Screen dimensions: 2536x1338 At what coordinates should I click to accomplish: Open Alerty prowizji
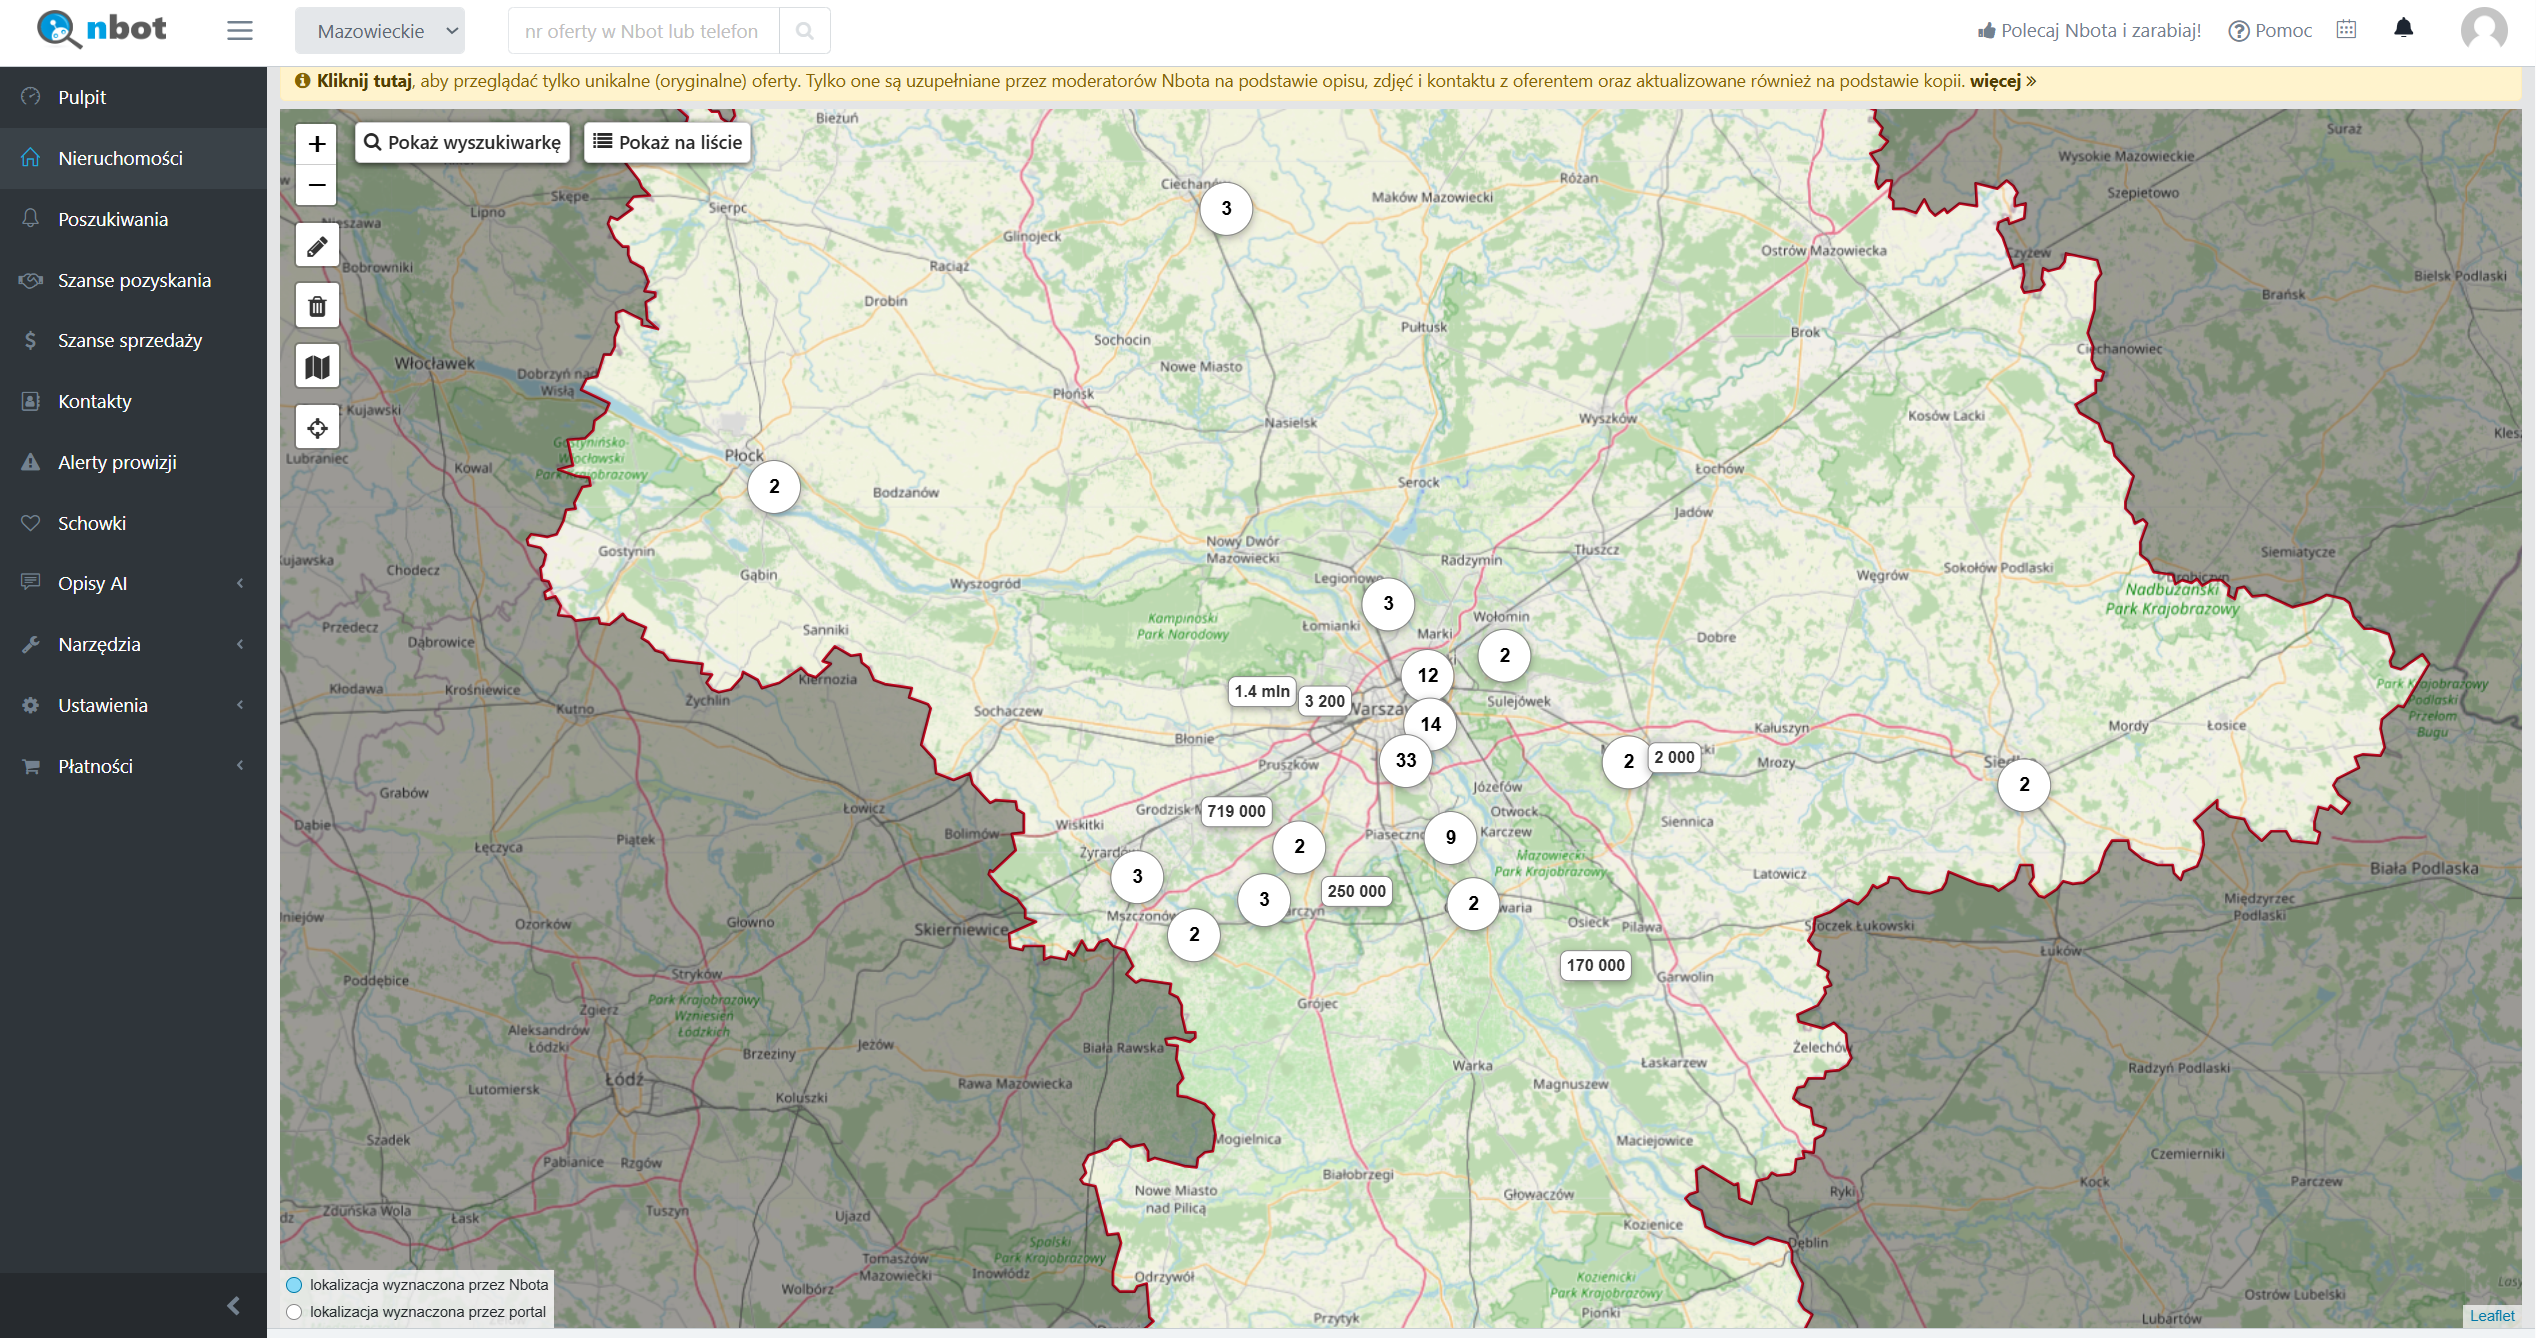134,462
